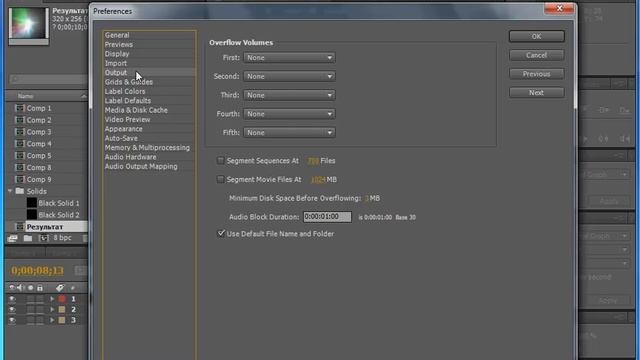Click the solo column header icon

pos(31,288)
